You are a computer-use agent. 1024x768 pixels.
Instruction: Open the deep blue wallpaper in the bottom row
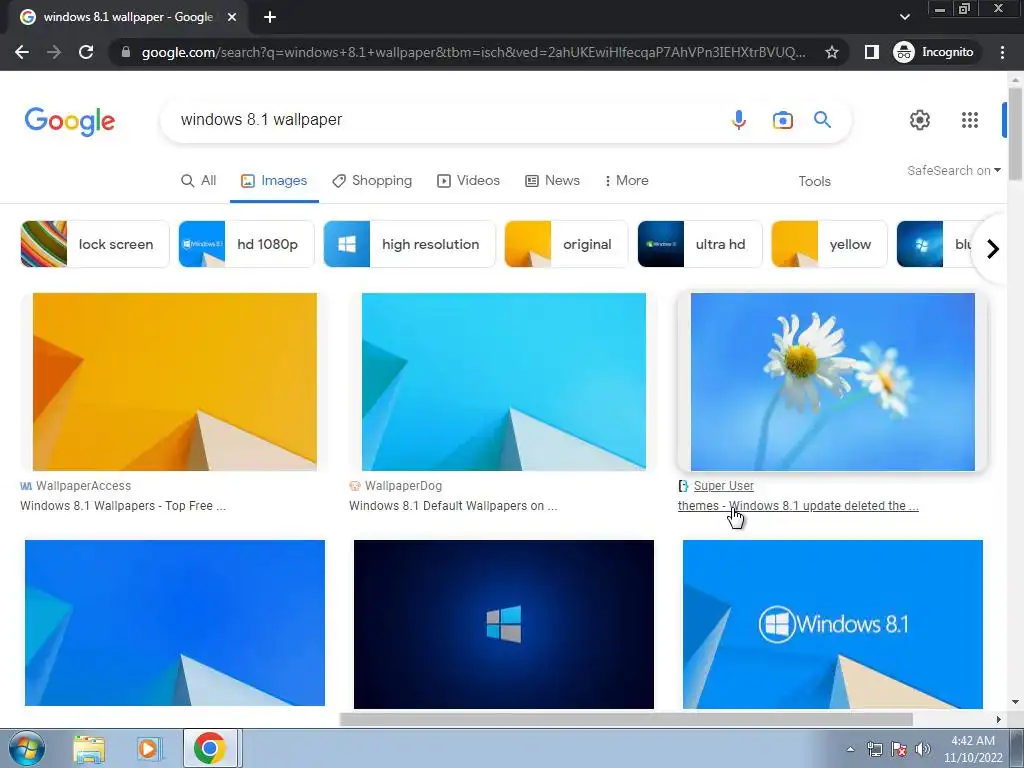[175, 622]
